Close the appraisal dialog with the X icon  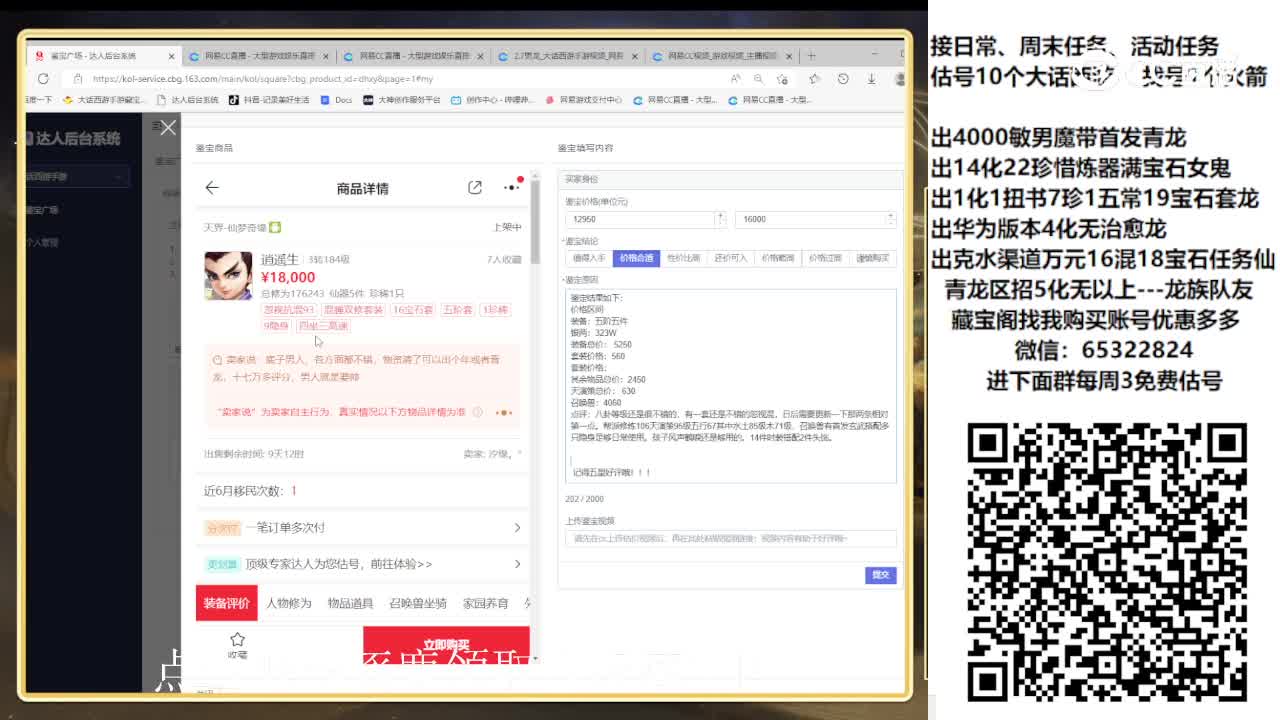[x=168, y=127]
